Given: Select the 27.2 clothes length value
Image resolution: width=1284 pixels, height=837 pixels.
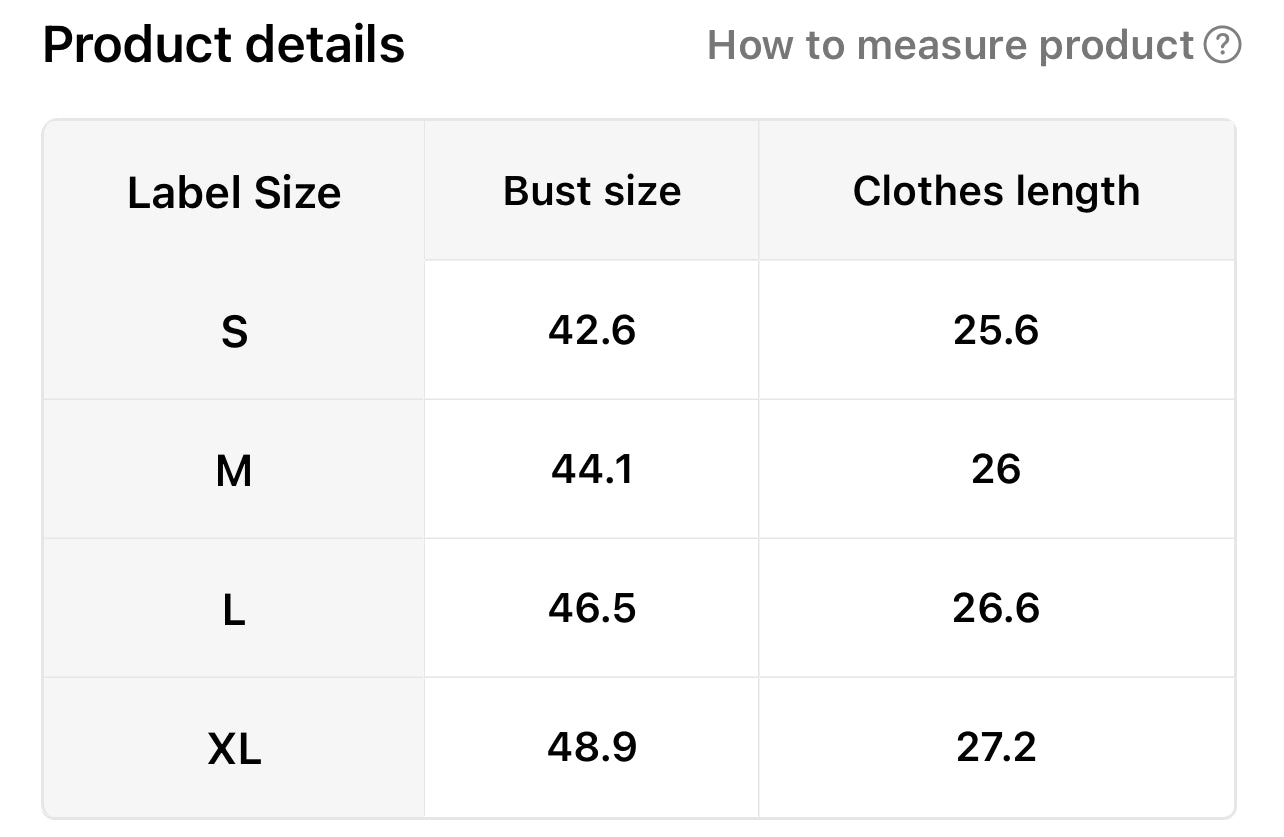Looking at the screenshot, I should 996,747.
